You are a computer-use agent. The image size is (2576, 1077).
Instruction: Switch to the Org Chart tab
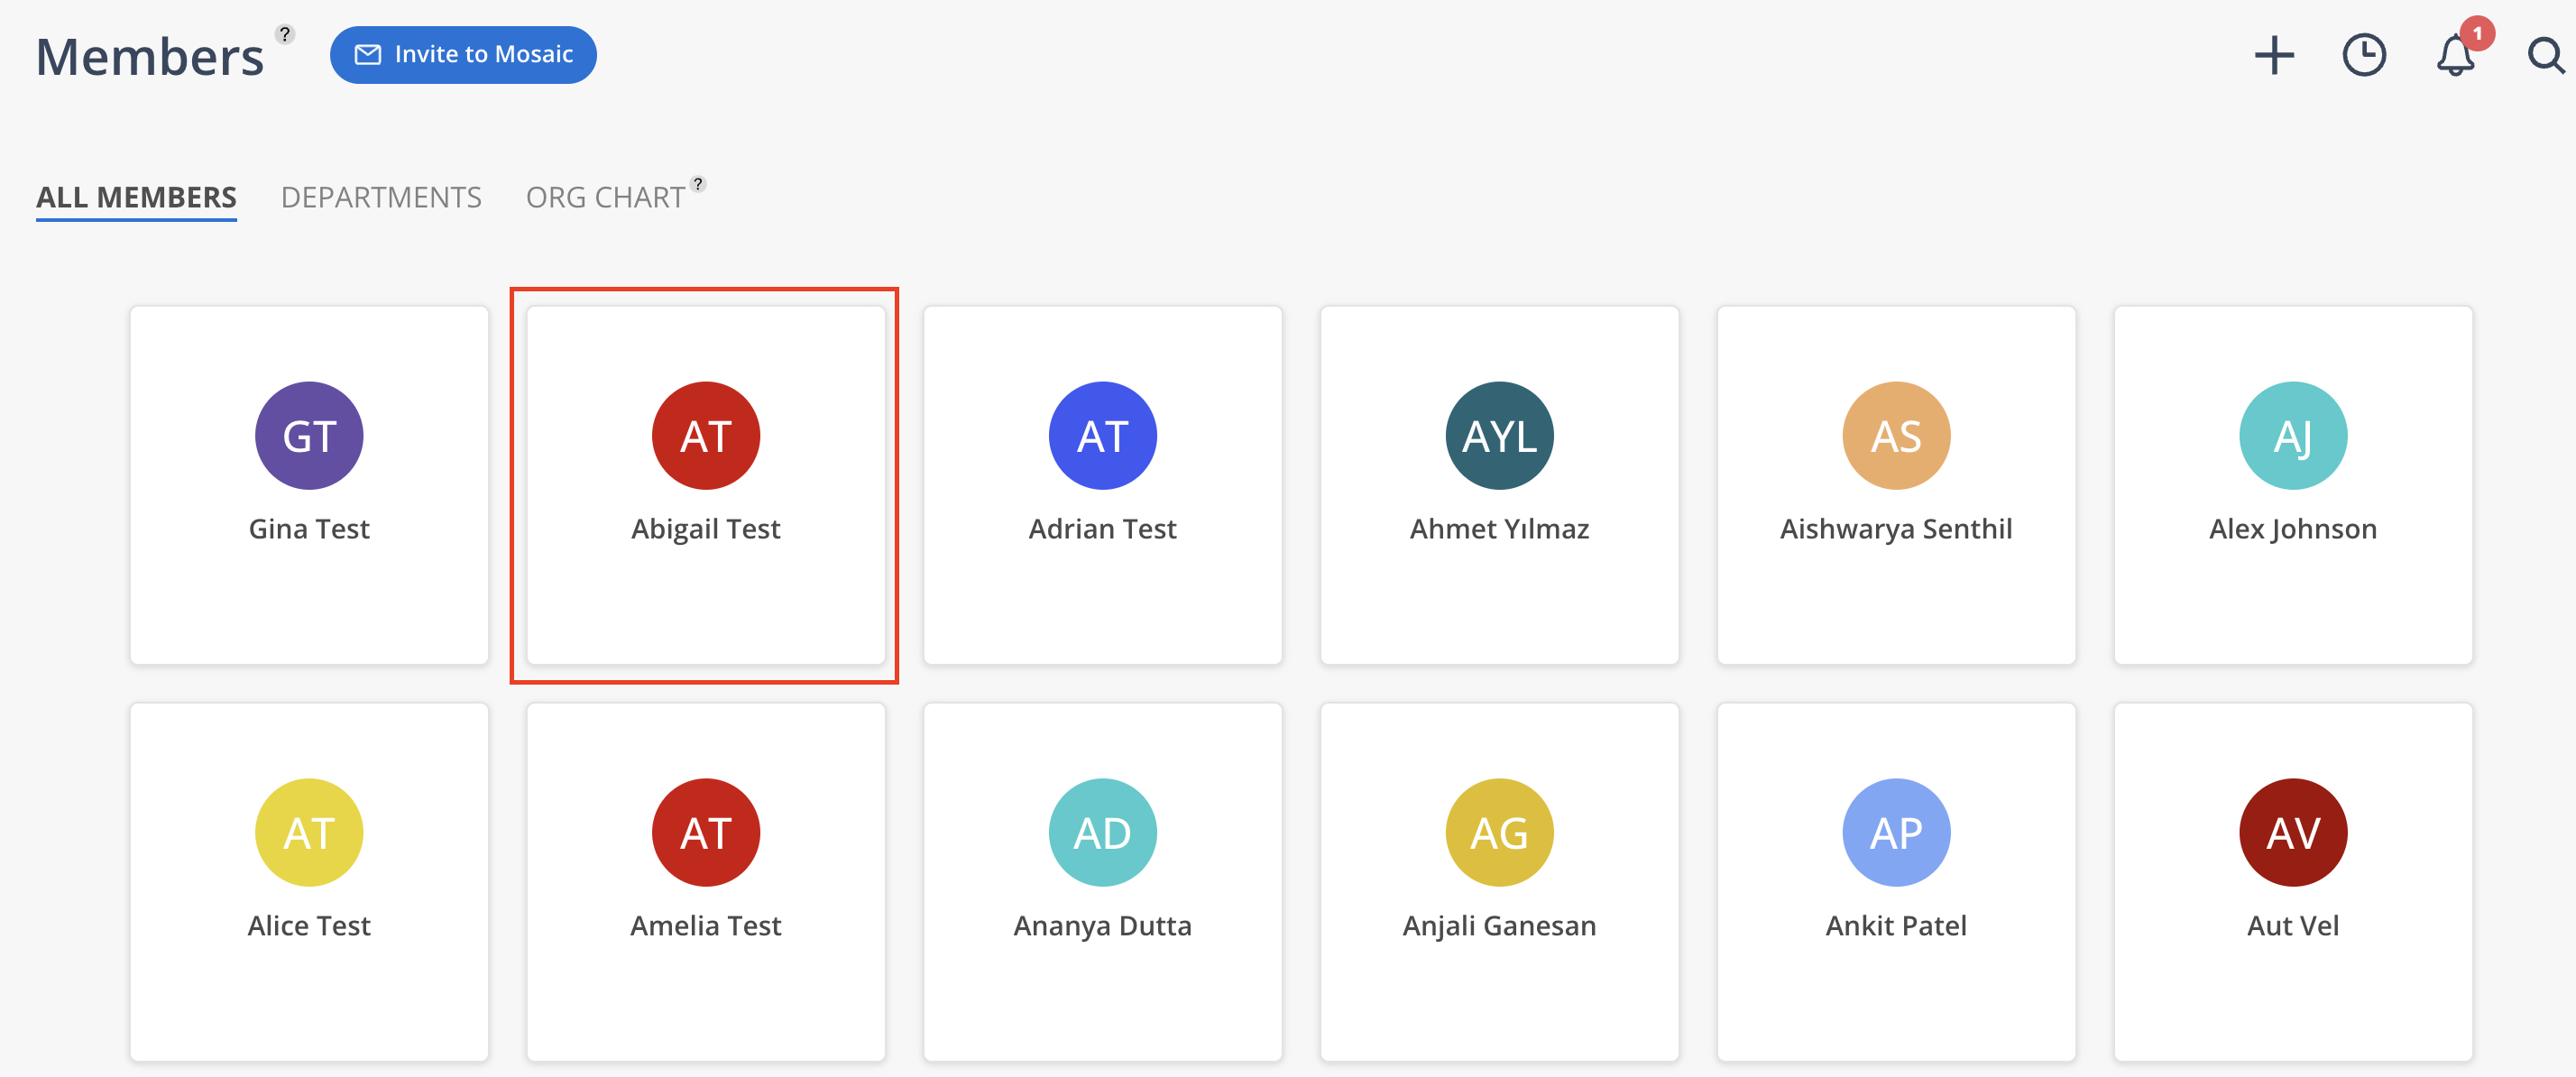tap(605, 197)
